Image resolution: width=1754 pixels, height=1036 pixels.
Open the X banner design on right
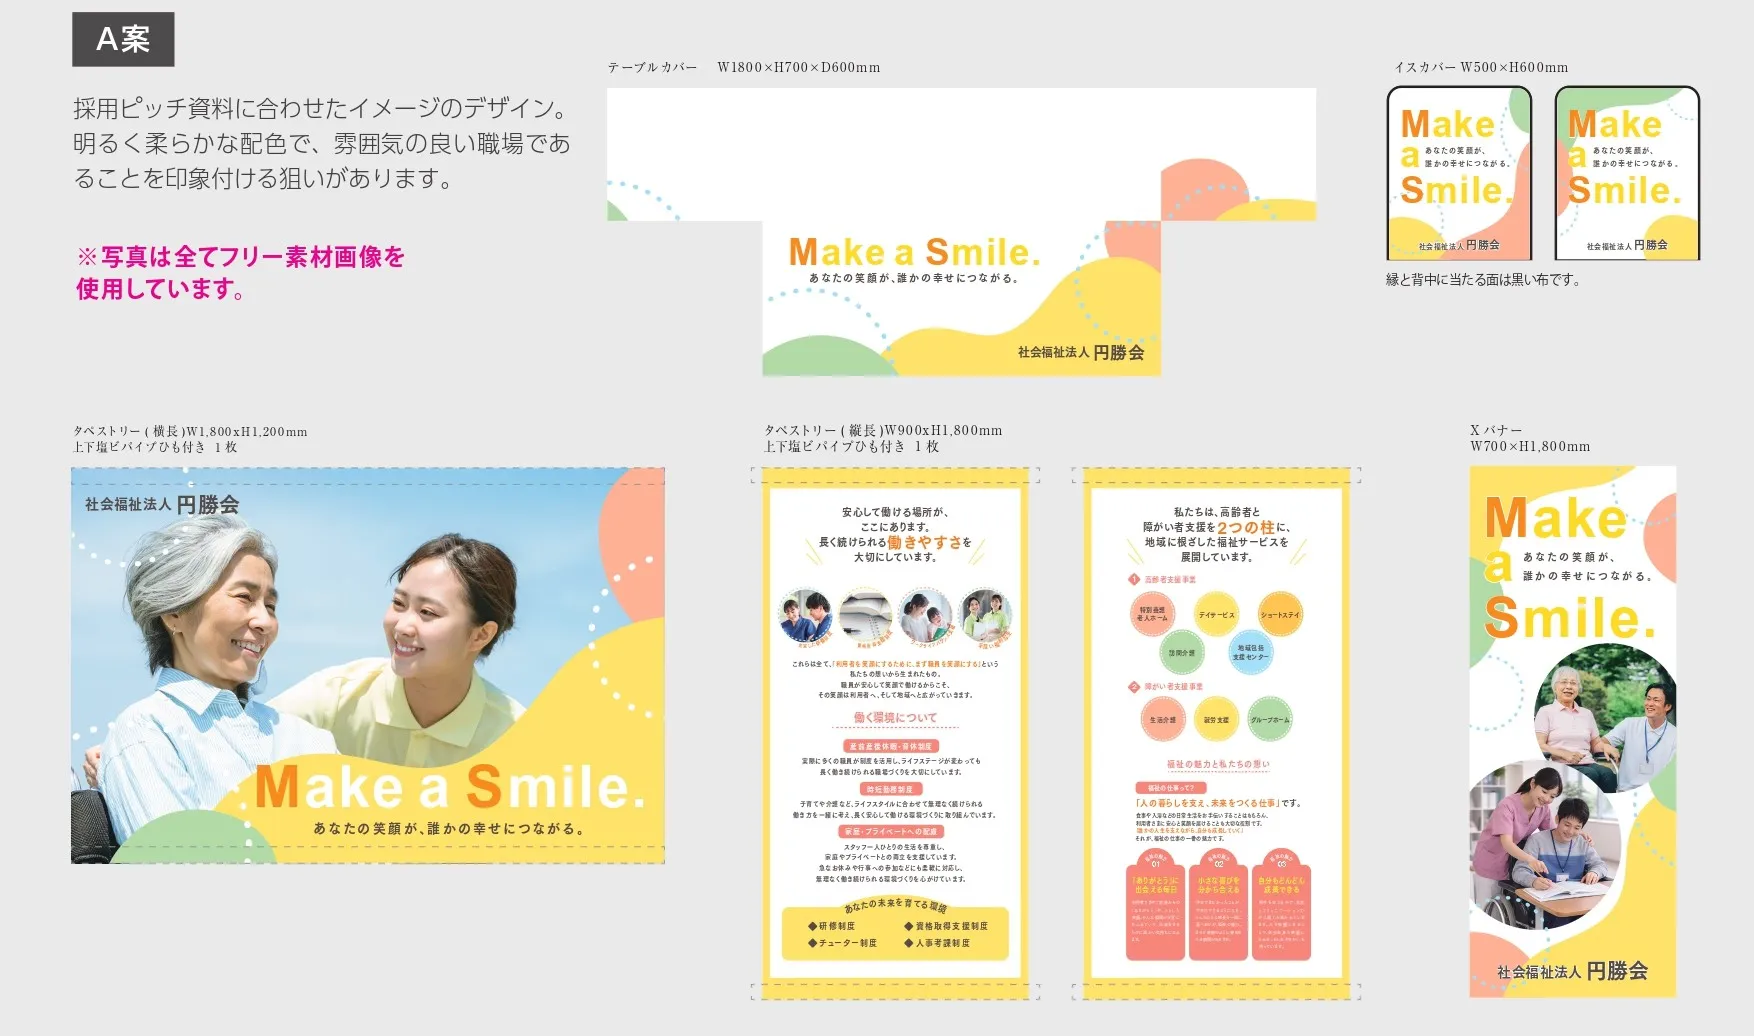tap(1572, 732)
